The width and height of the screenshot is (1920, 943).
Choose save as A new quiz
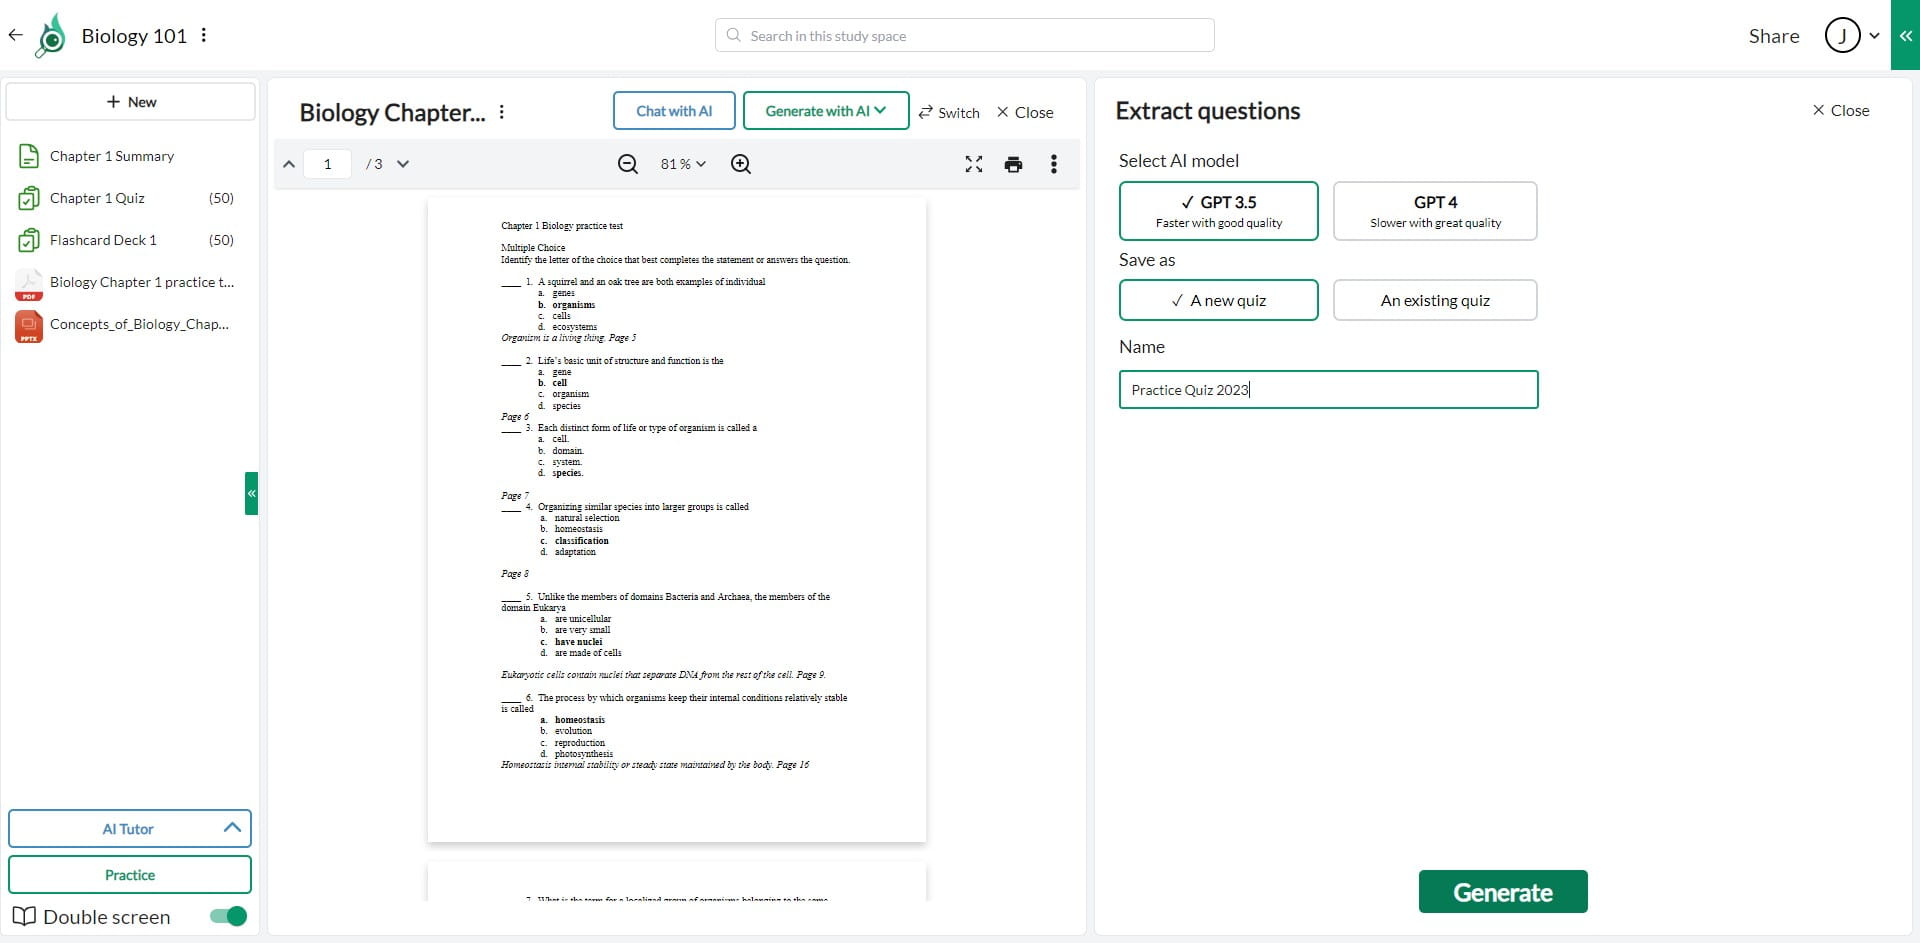pyautogui.click(x=1219, y=300)
